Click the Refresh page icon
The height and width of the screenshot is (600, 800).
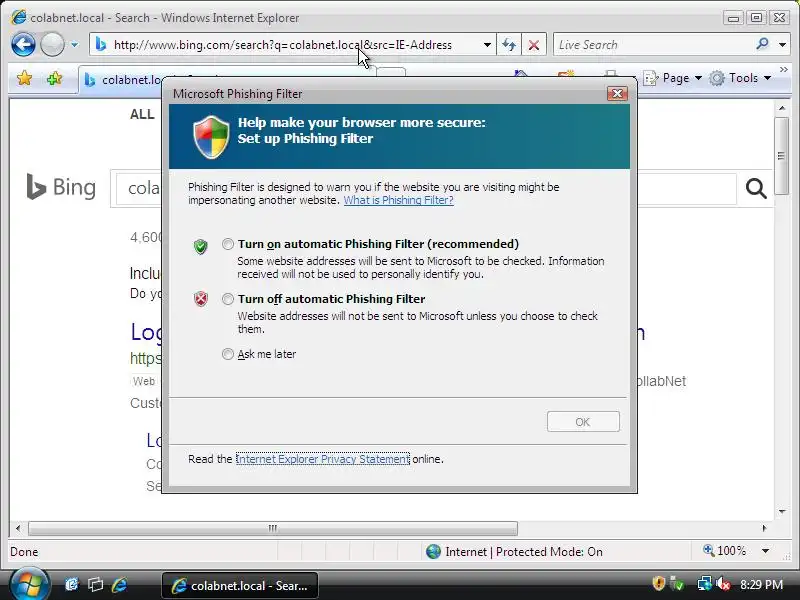pyautogui.click(x=509, y=45)
